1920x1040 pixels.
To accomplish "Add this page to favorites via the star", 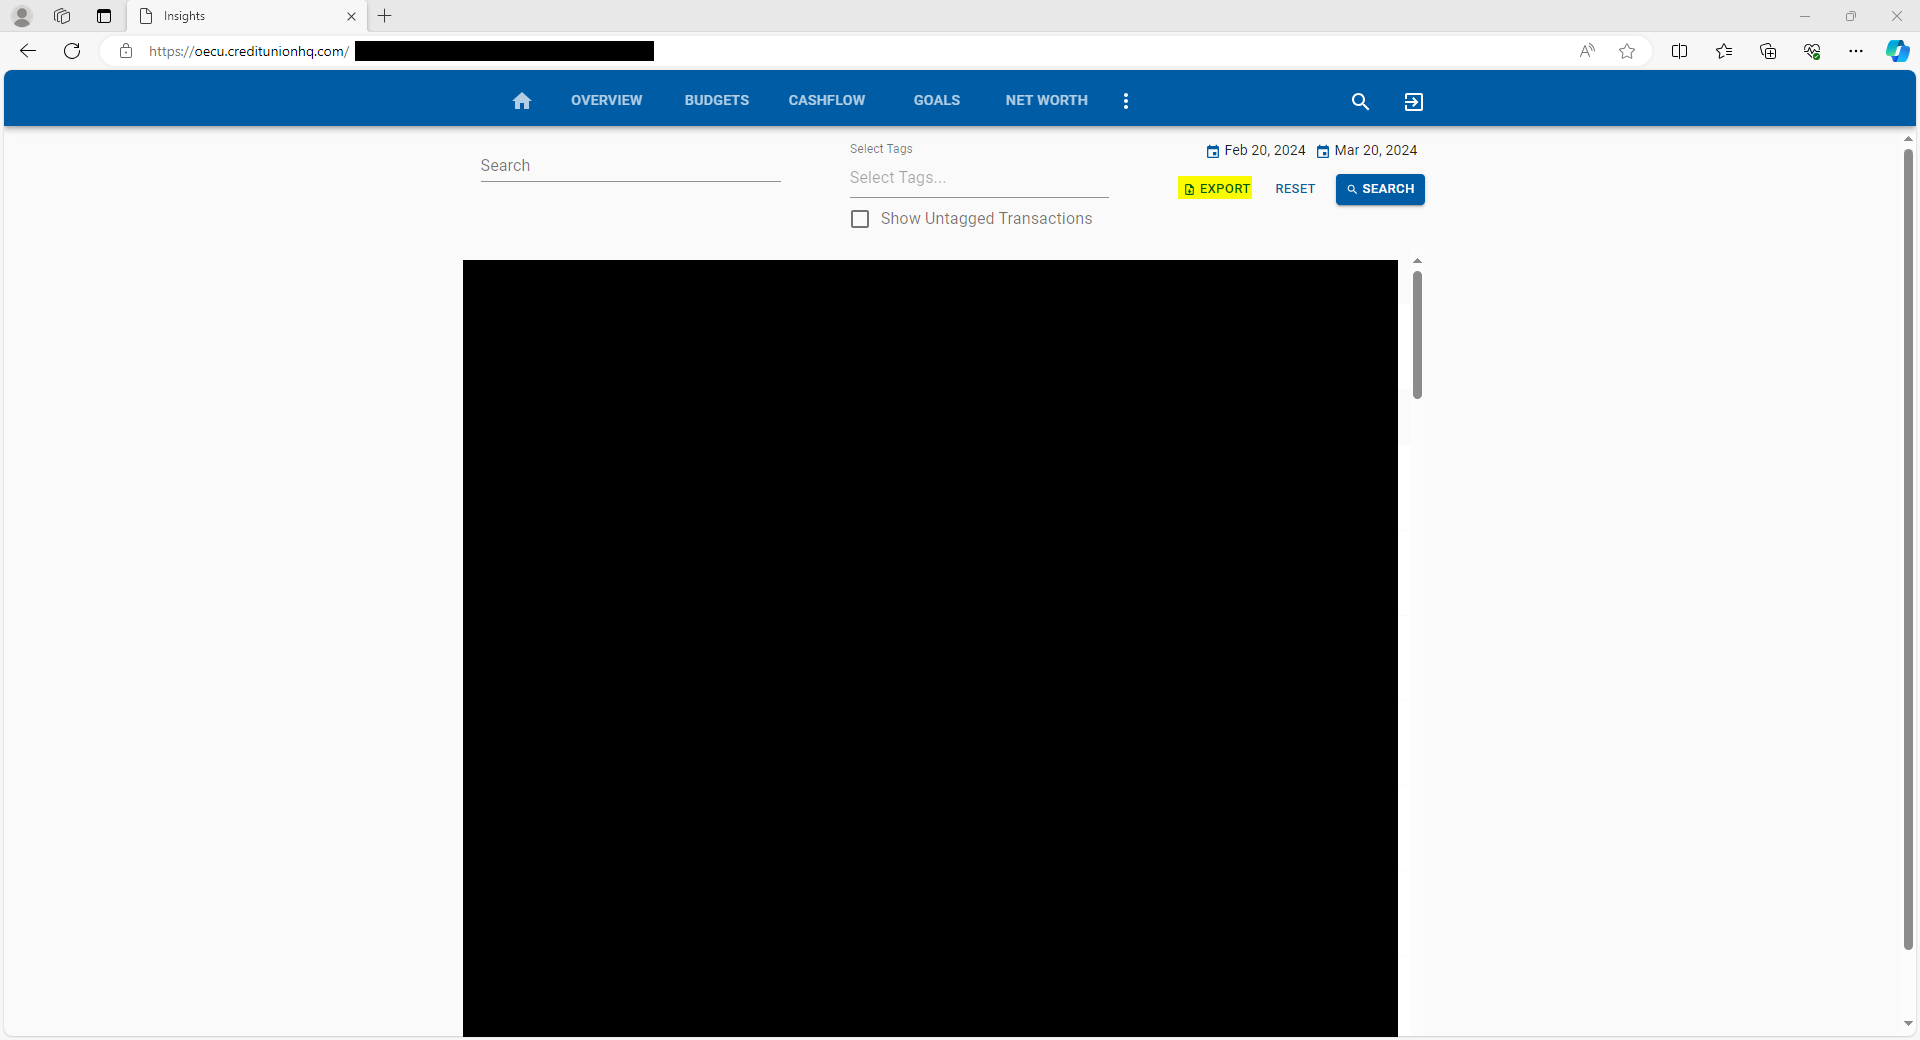I will [1626, 51].
